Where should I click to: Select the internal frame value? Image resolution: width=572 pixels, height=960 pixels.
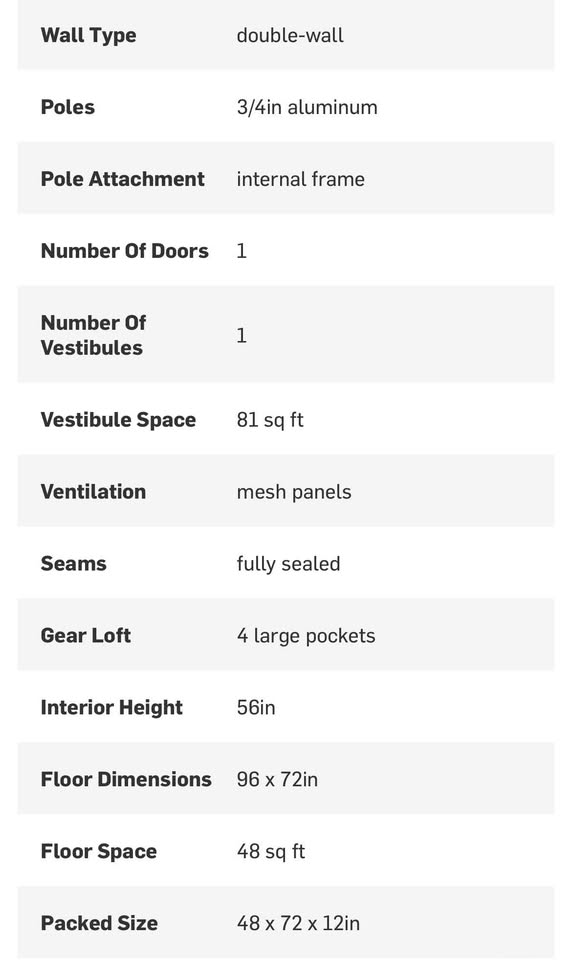300,179
